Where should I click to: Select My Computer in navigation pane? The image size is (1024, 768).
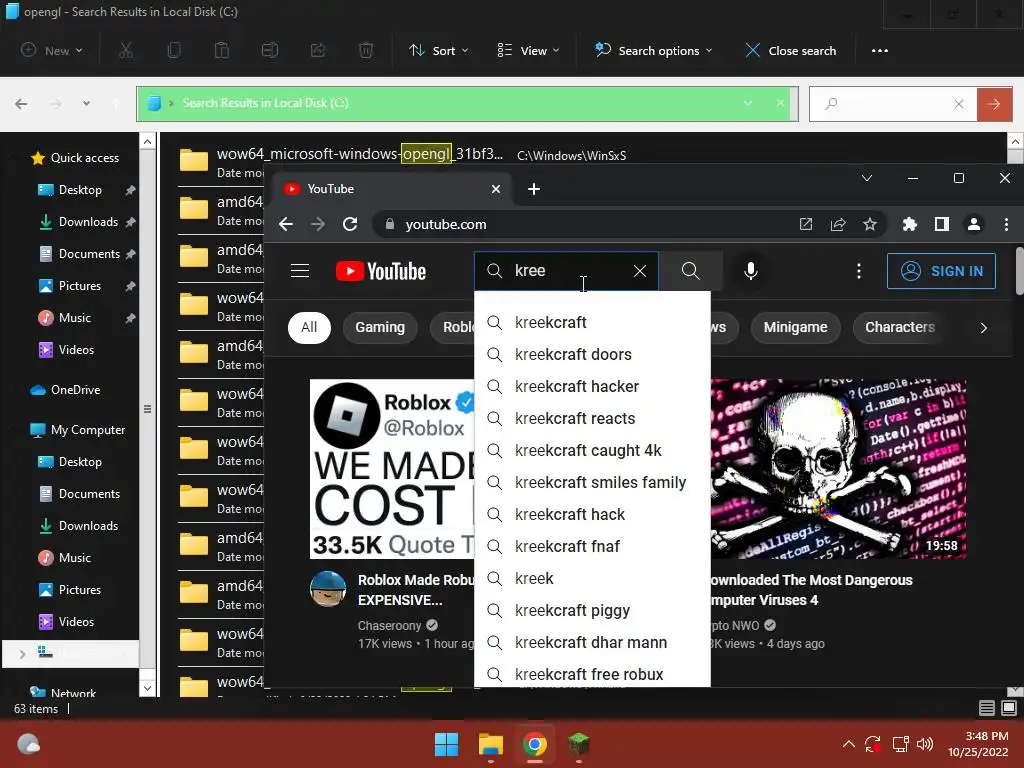pos(88,430)
